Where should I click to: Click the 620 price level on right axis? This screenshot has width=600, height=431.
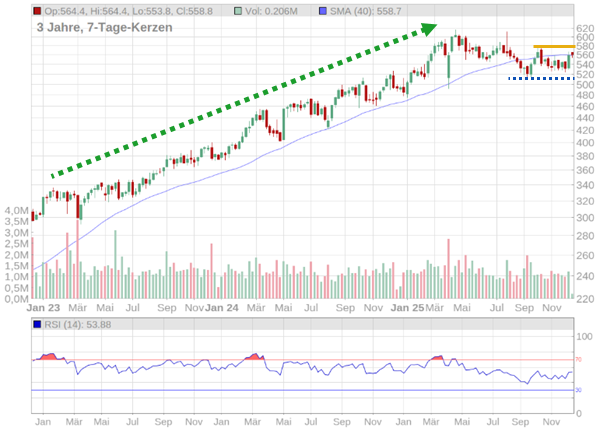[x=586, y=29]
